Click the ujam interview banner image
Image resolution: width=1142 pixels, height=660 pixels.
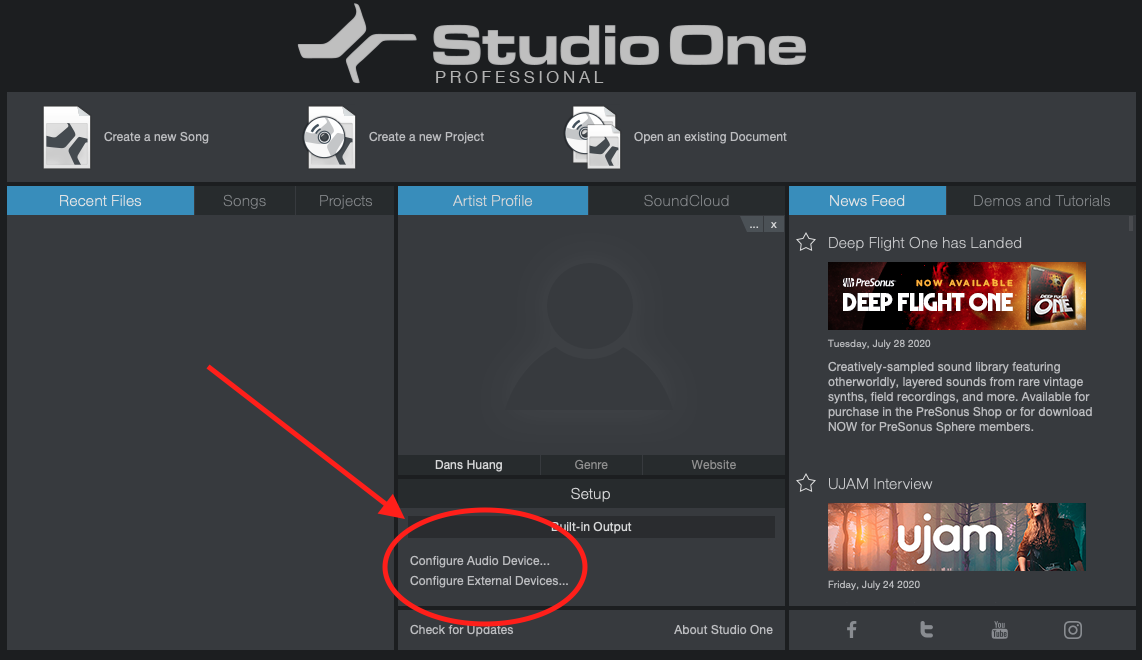pyautogui.click(x=956, y=537)
